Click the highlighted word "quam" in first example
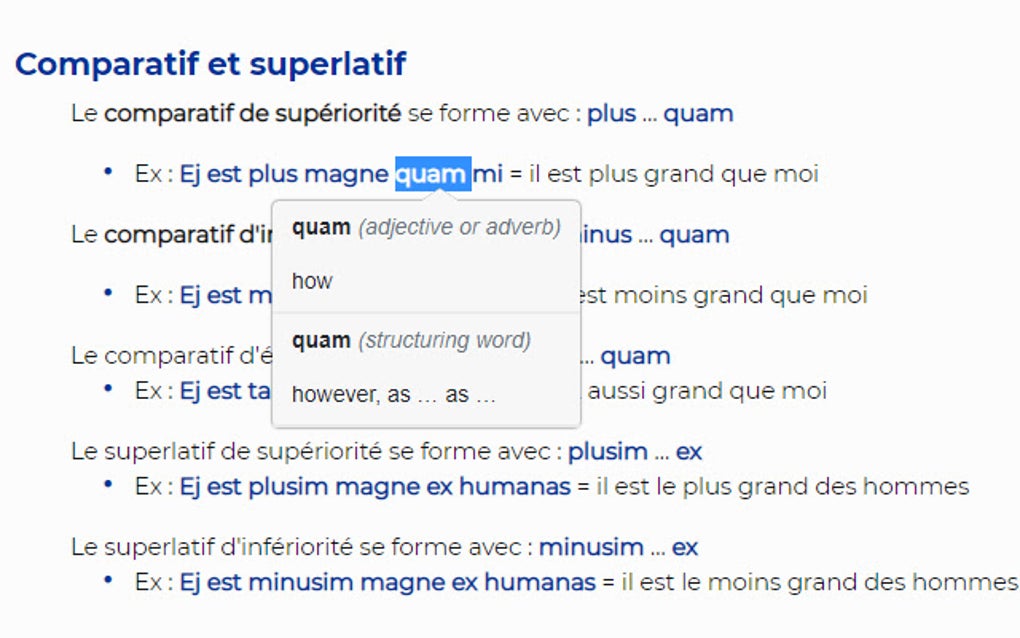The image size is (1020, 638). (x=432, y=174)
